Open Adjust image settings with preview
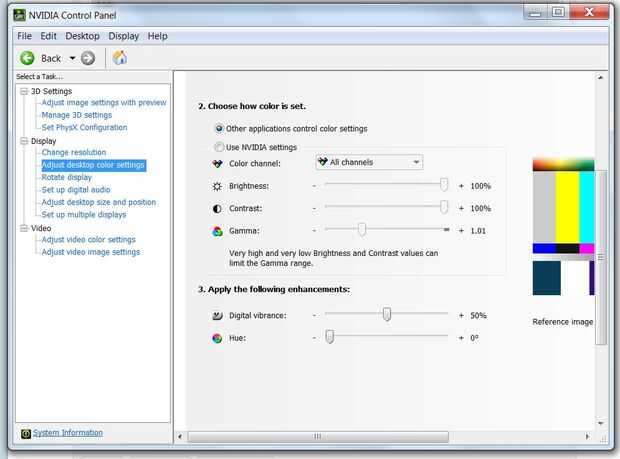Viewport: 620px width, 459px height. point(104,103)
